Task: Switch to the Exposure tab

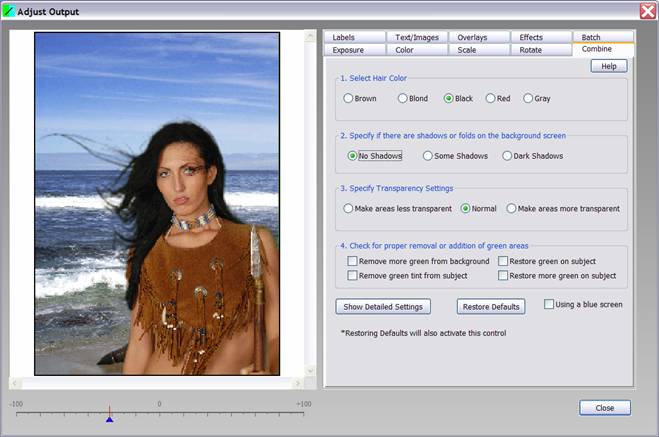Action: click(354, 50)
